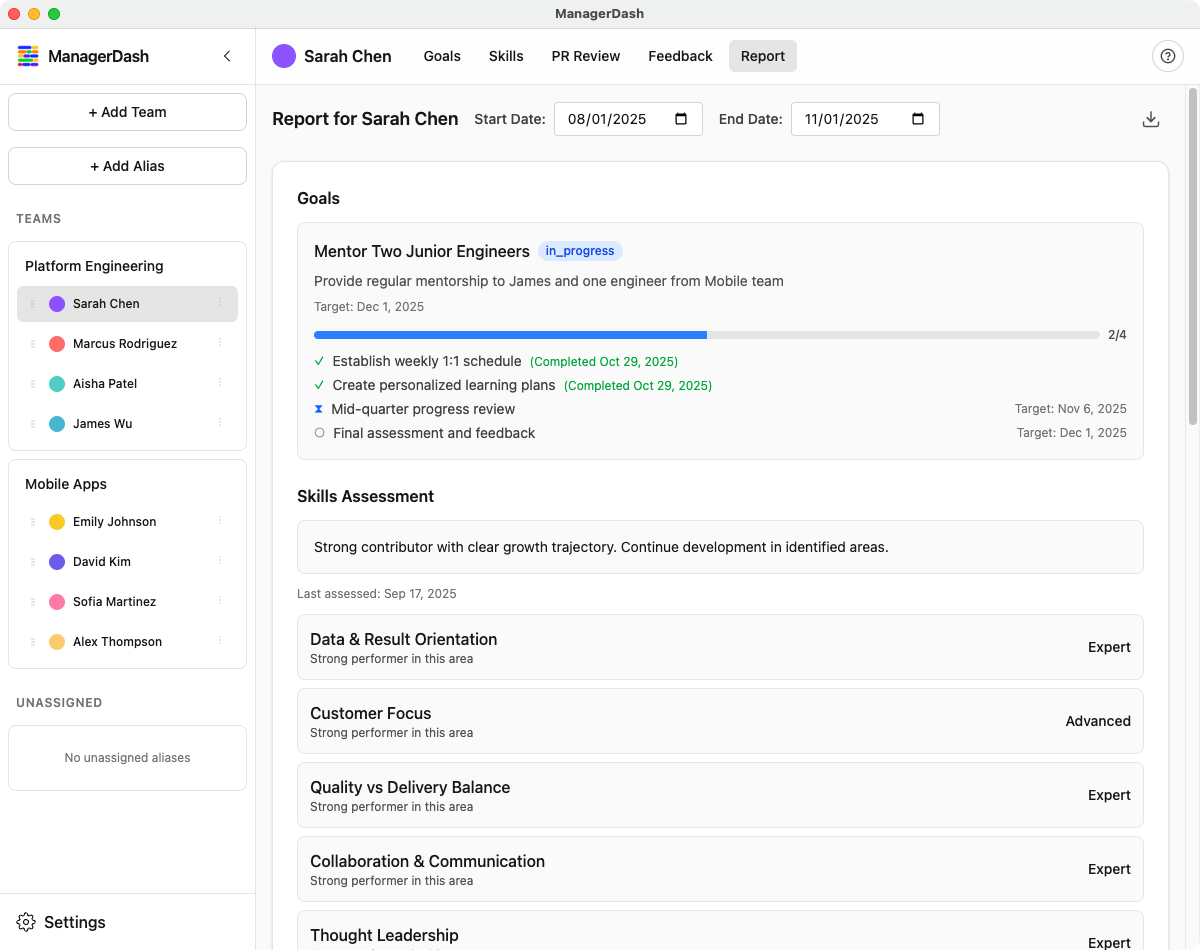Collapse the sidebar using the chevron arrow
This screenshot has width=1200, height=950.
tap(227, 57)
